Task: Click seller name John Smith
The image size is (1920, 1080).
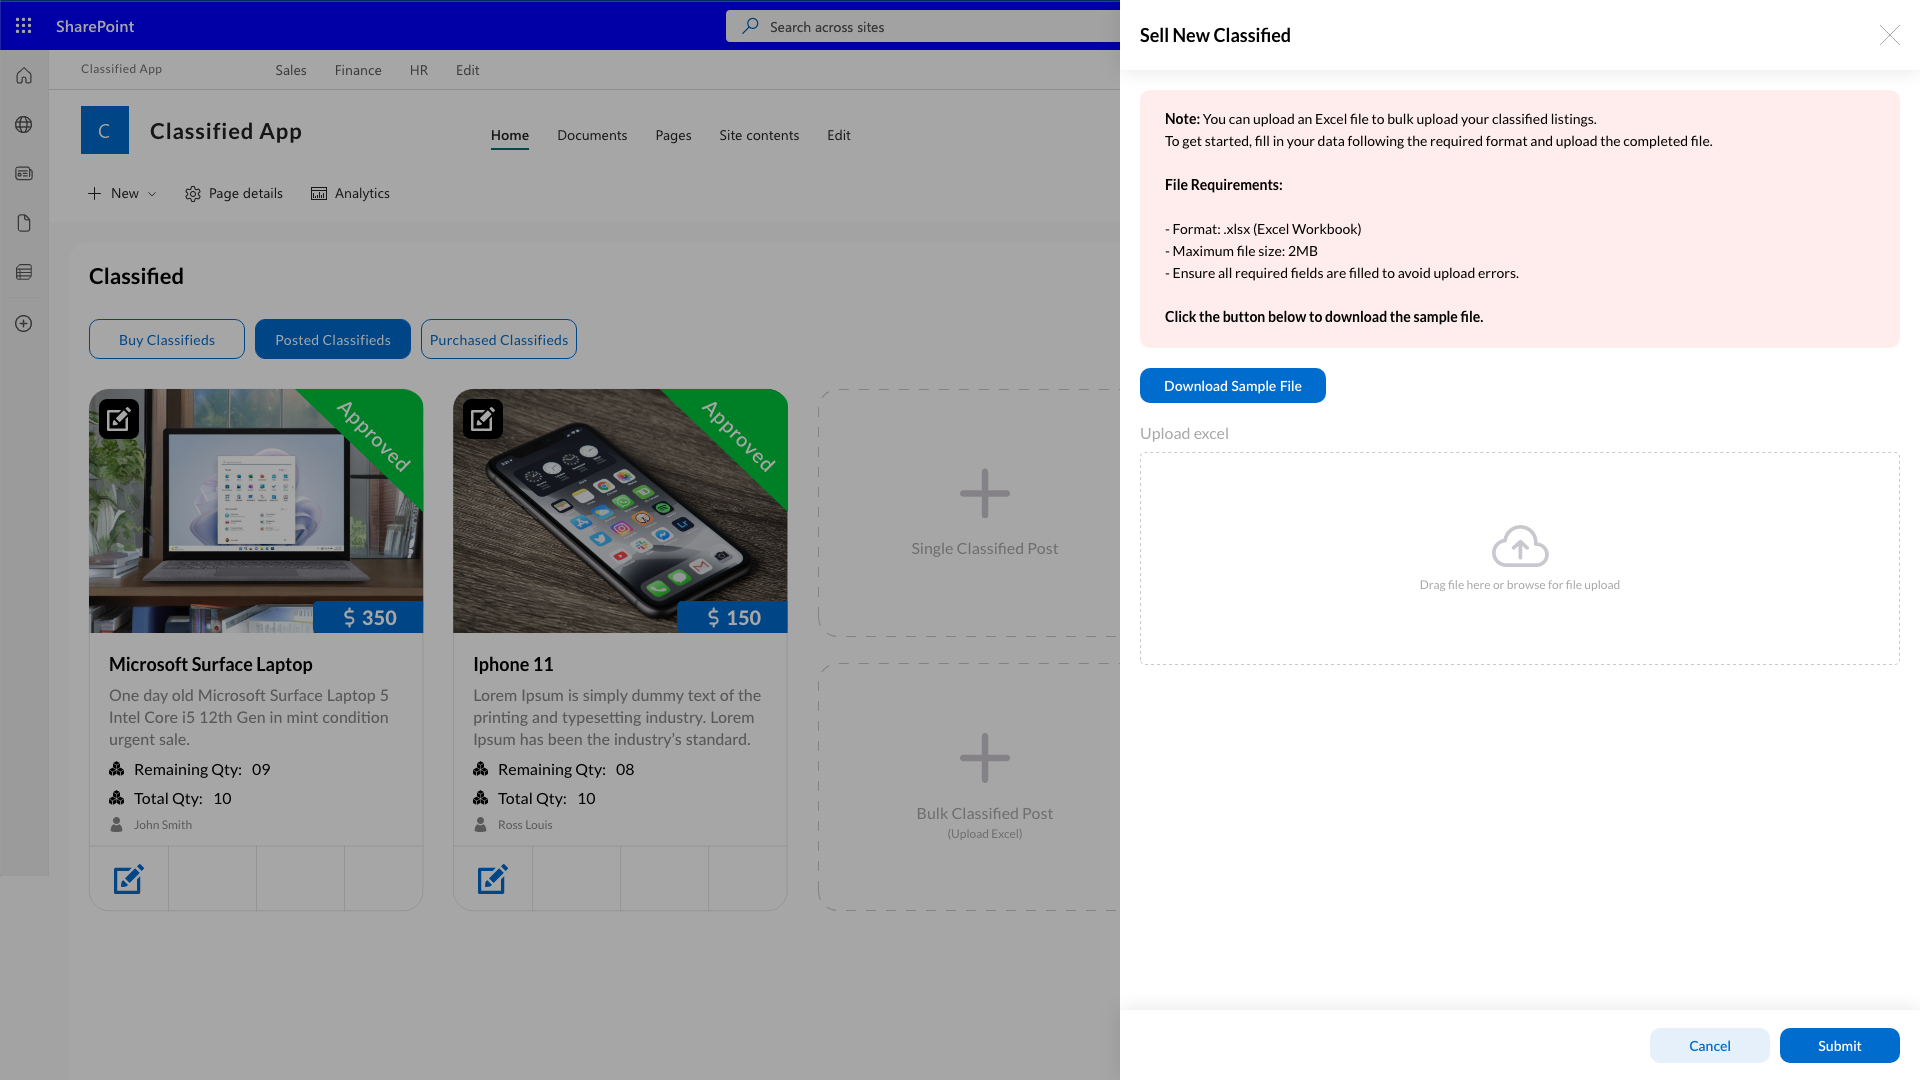Action: [163, 825]
